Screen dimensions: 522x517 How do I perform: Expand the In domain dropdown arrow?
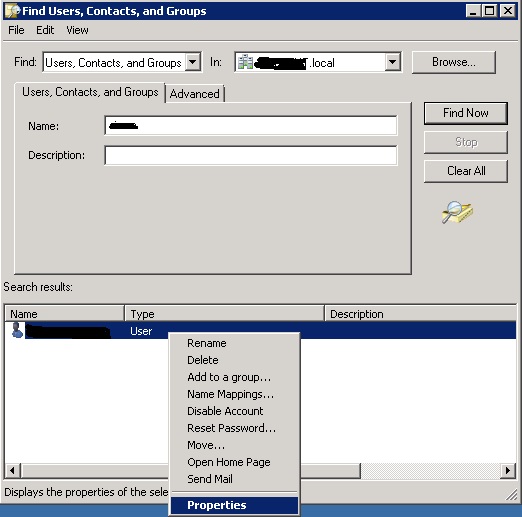click(393, 62)
